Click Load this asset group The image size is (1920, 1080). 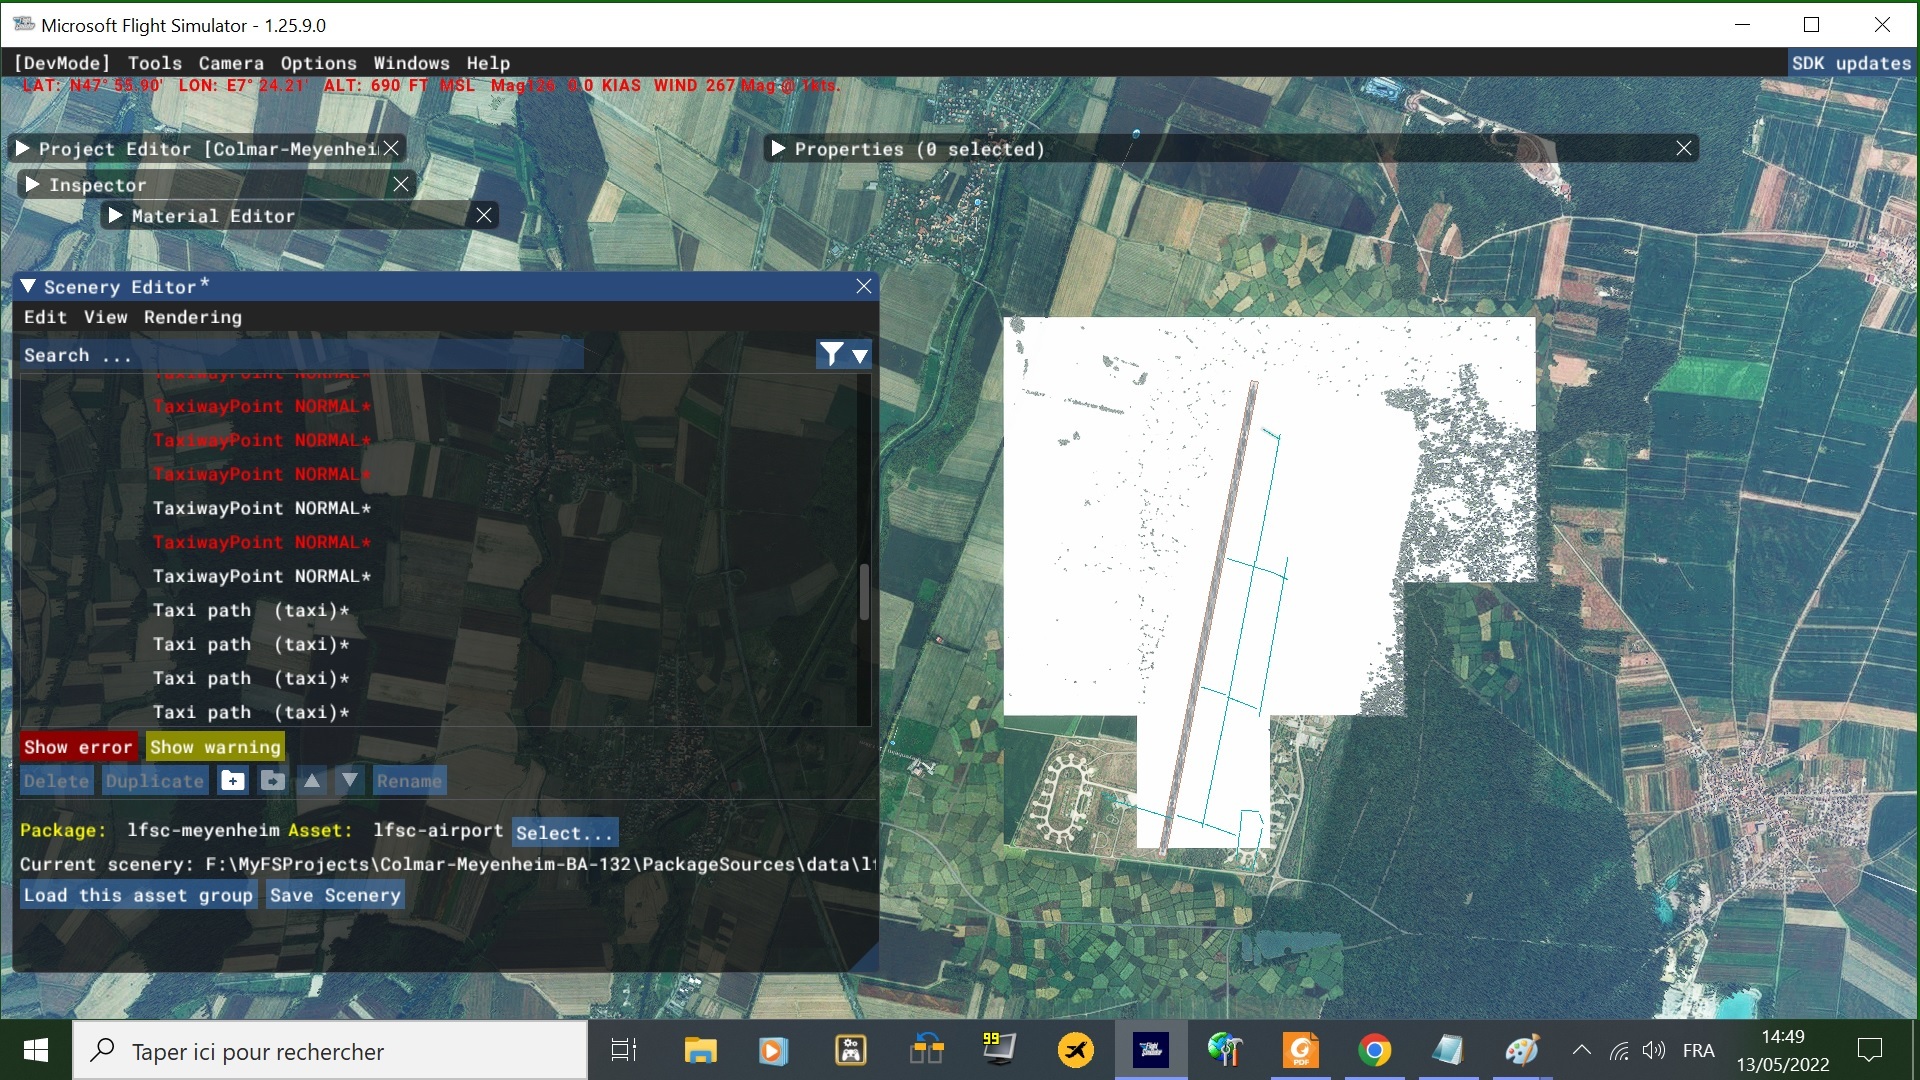(x=138, y=895)
